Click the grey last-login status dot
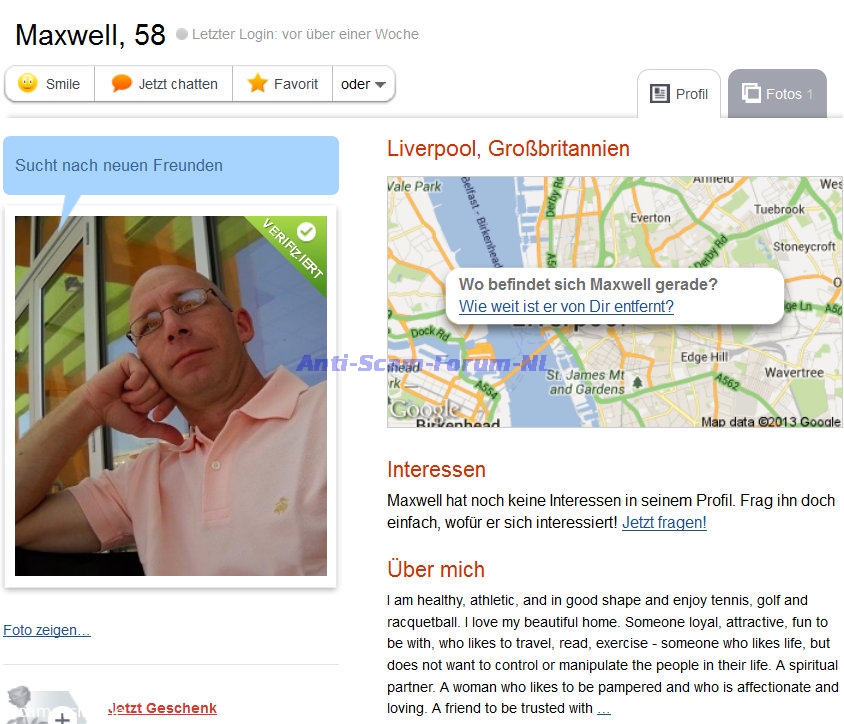This screenshot has width=844, height=724. point(182,34)
